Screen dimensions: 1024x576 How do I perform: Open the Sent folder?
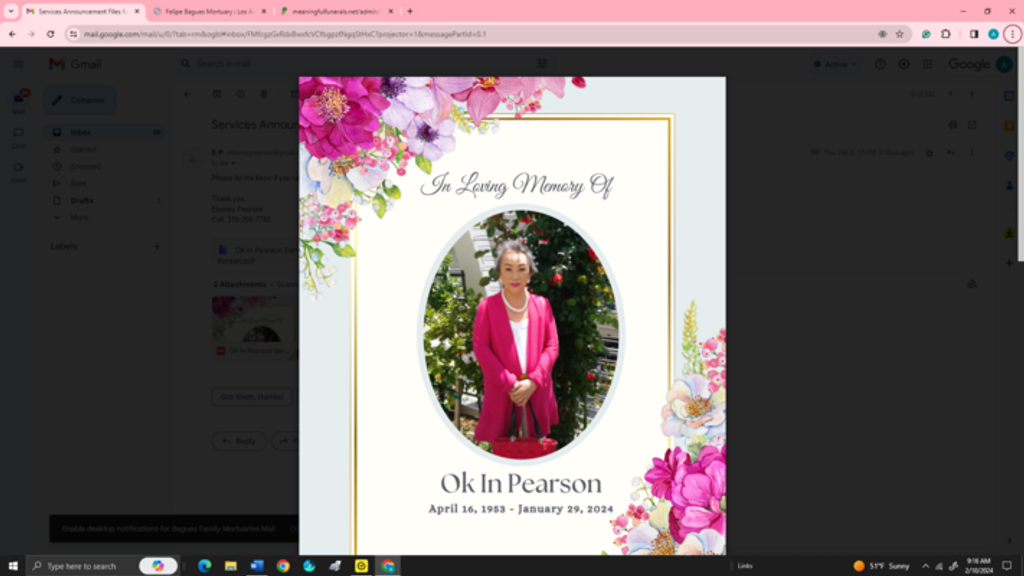[x=78, y=184]
